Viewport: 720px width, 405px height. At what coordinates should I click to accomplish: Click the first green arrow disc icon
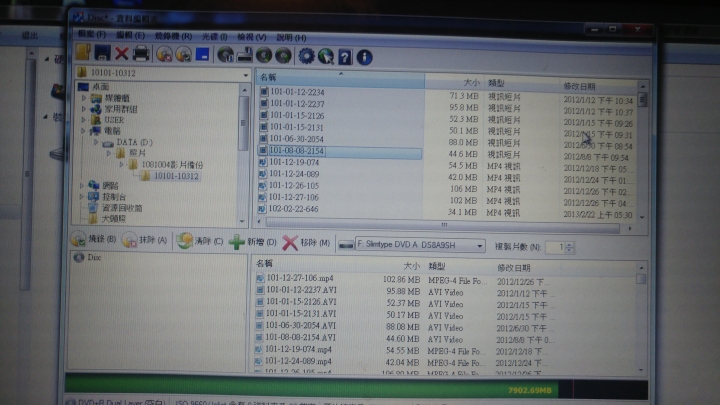pos(264,56)
